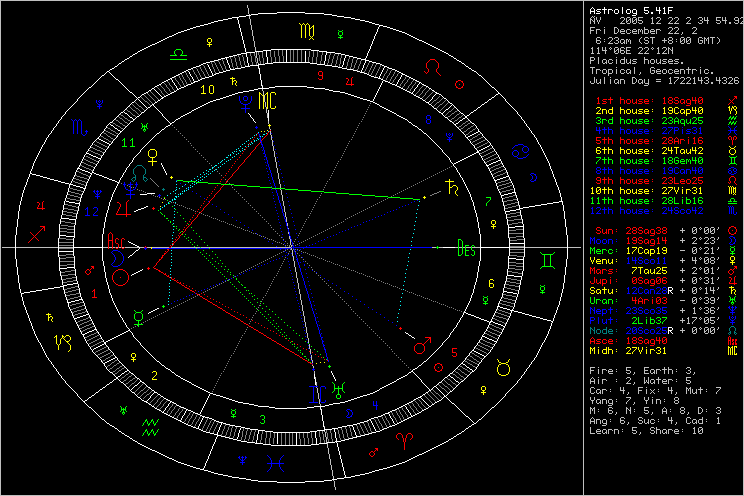The width and height of the screenshot is (744, 496).
Task: Click the green Mercury glyph in the chart wheel
Action: pyautogui.click(x=137, y=318)
